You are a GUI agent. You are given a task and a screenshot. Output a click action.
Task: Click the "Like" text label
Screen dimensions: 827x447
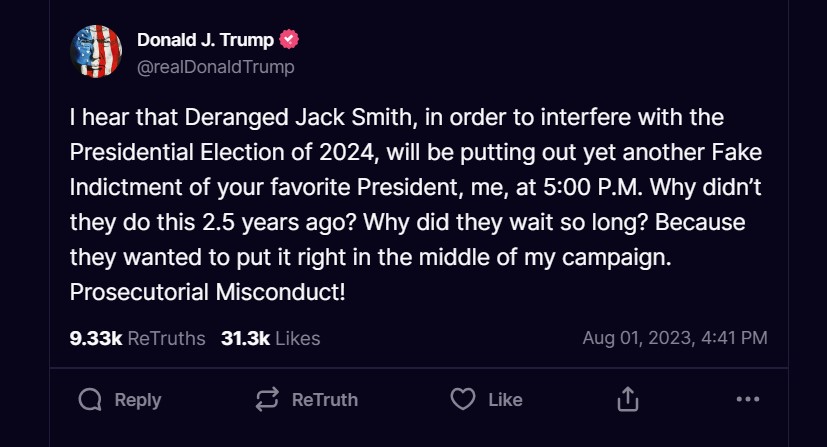pyautogui.click(x=505, y=400)
